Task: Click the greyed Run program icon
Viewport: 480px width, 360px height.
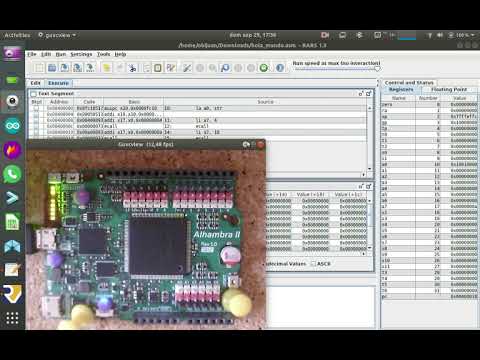Action: pyautogui.click(x=200, y=68)
